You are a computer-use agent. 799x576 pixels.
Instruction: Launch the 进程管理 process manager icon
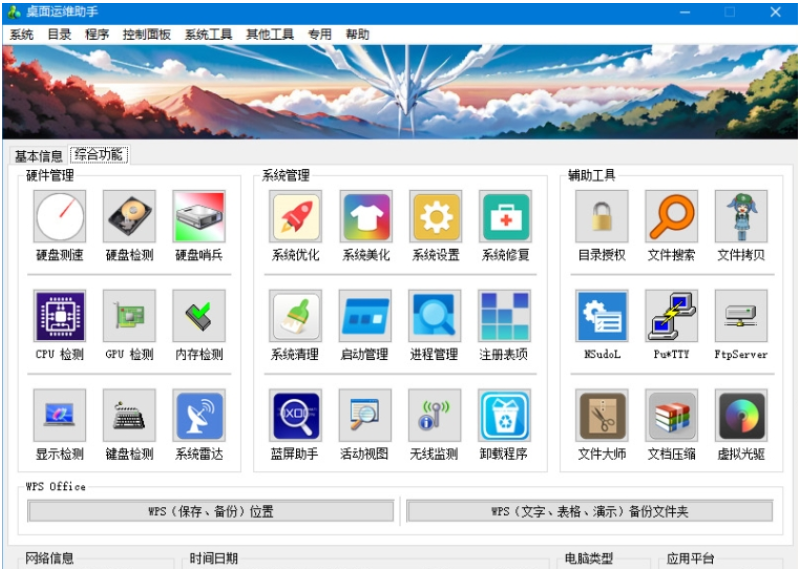point(435,316)
